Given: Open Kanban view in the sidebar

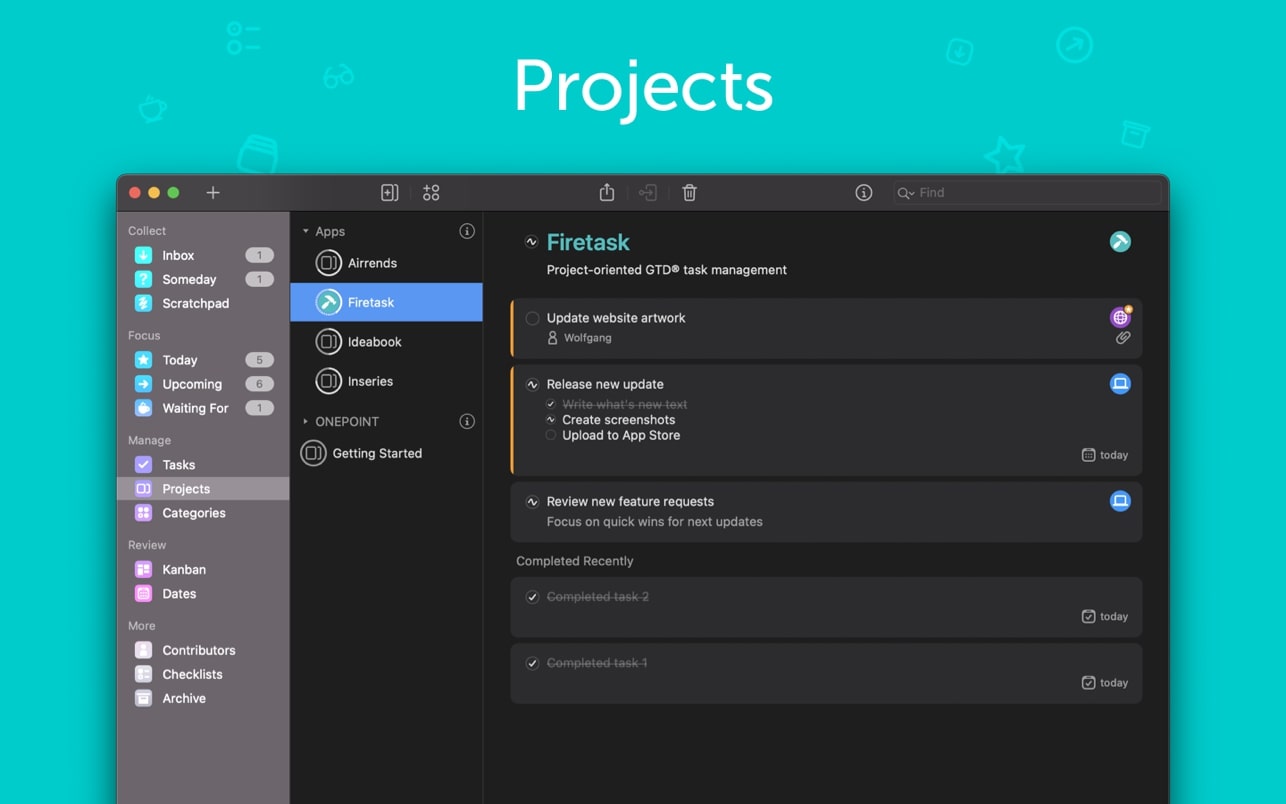Looking at the screenshot, I should pos(183,570).
